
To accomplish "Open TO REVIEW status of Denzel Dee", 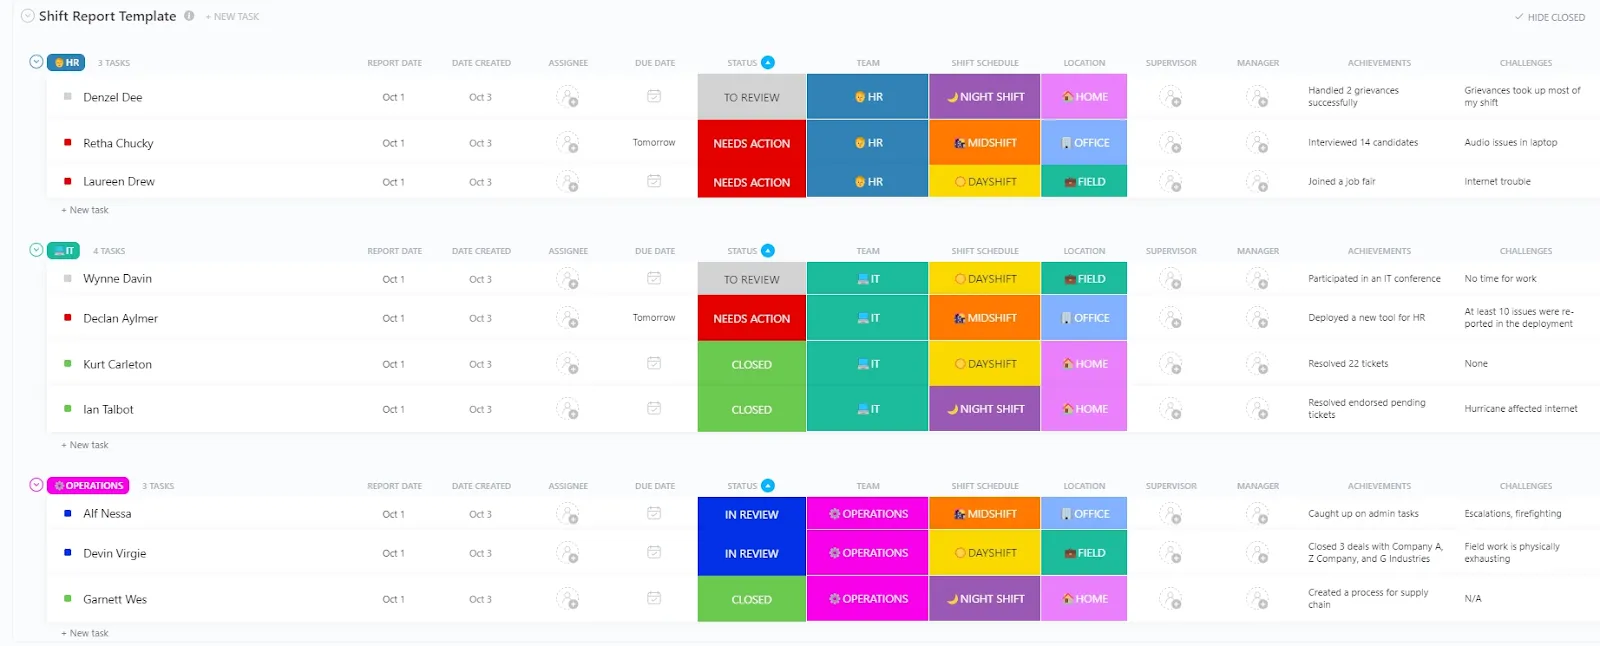I will pos(752,97).
